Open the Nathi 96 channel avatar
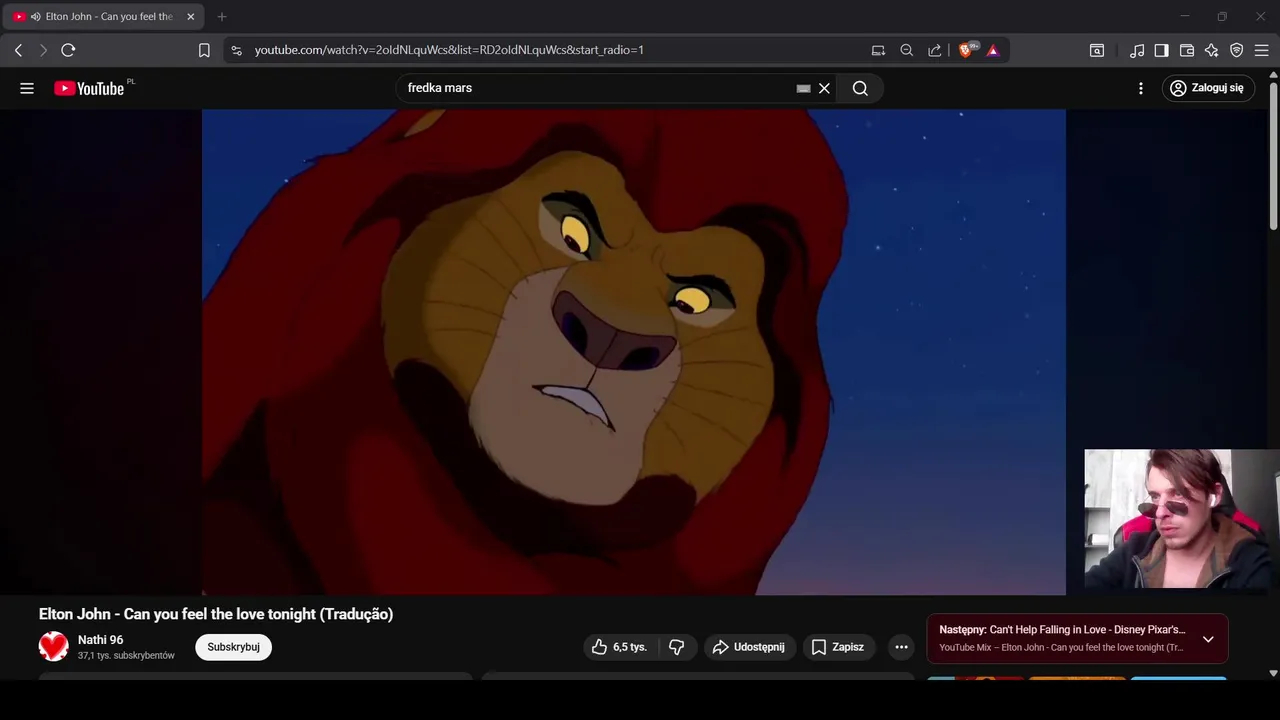This screenshot has height=720, width=1280. pos(54,647)
